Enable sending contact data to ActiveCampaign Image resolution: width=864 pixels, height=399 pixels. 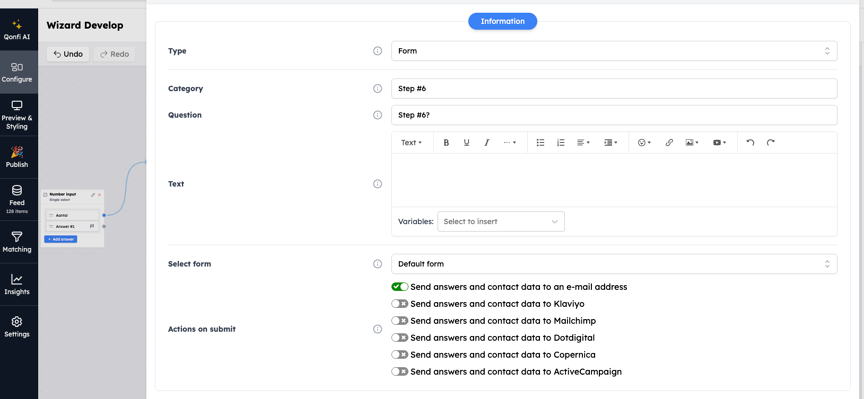[x=399, y=371]
